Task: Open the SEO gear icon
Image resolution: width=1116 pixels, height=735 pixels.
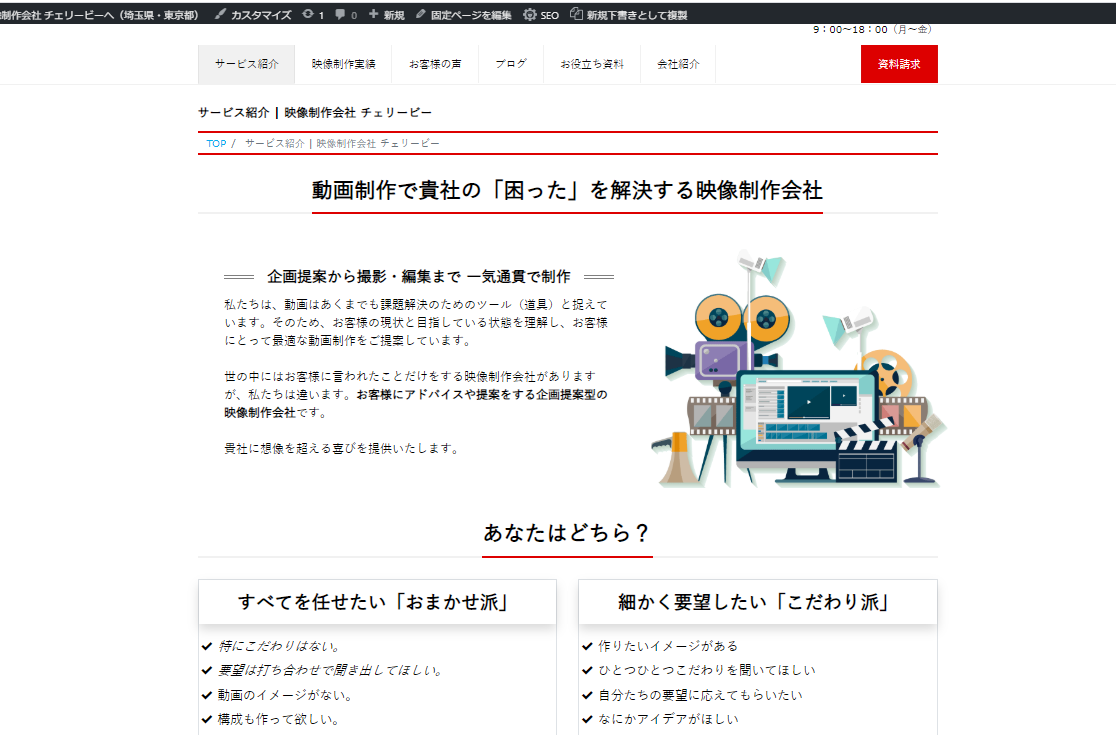Action: [x=530, y=15]
